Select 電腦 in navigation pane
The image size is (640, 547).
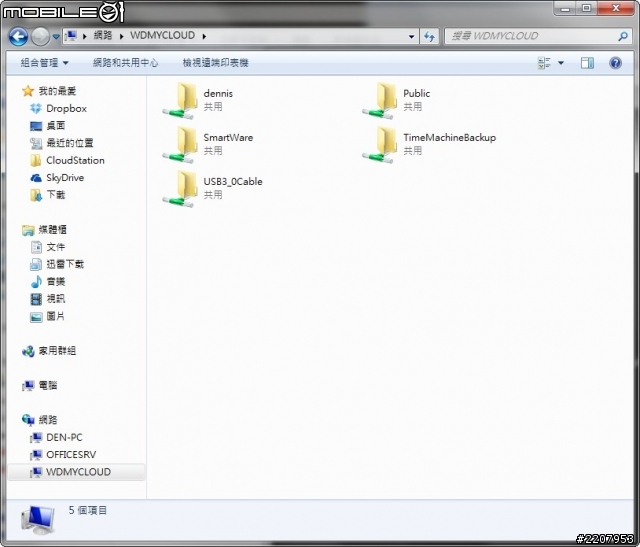coord(48,385)
